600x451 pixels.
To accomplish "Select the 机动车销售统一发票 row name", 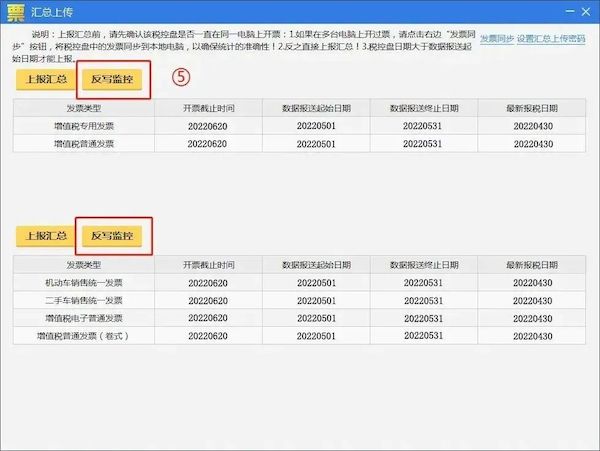I will (84, 283).
